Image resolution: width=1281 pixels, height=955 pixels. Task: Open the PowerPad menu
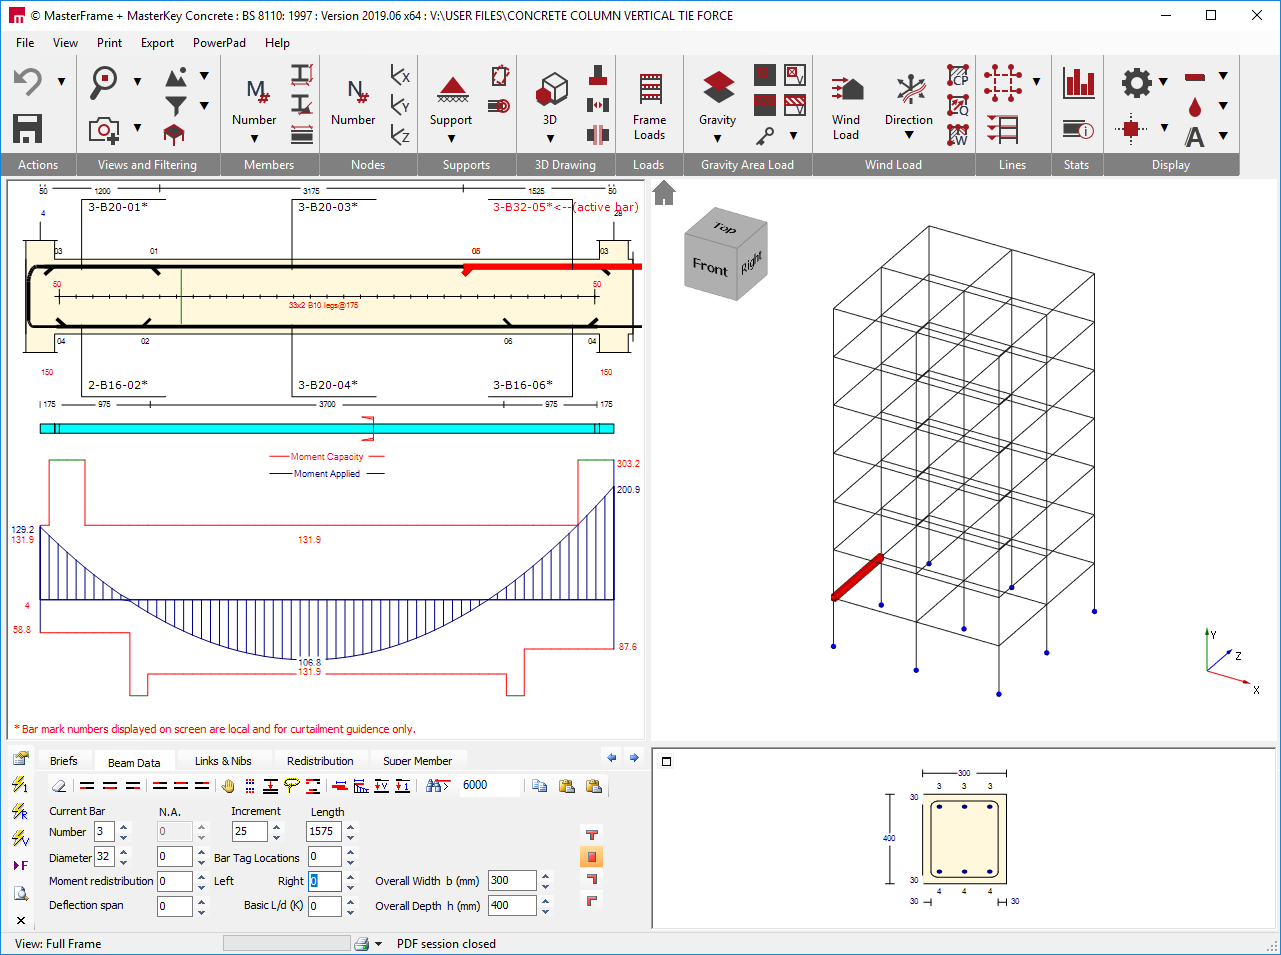coord(219,43)
